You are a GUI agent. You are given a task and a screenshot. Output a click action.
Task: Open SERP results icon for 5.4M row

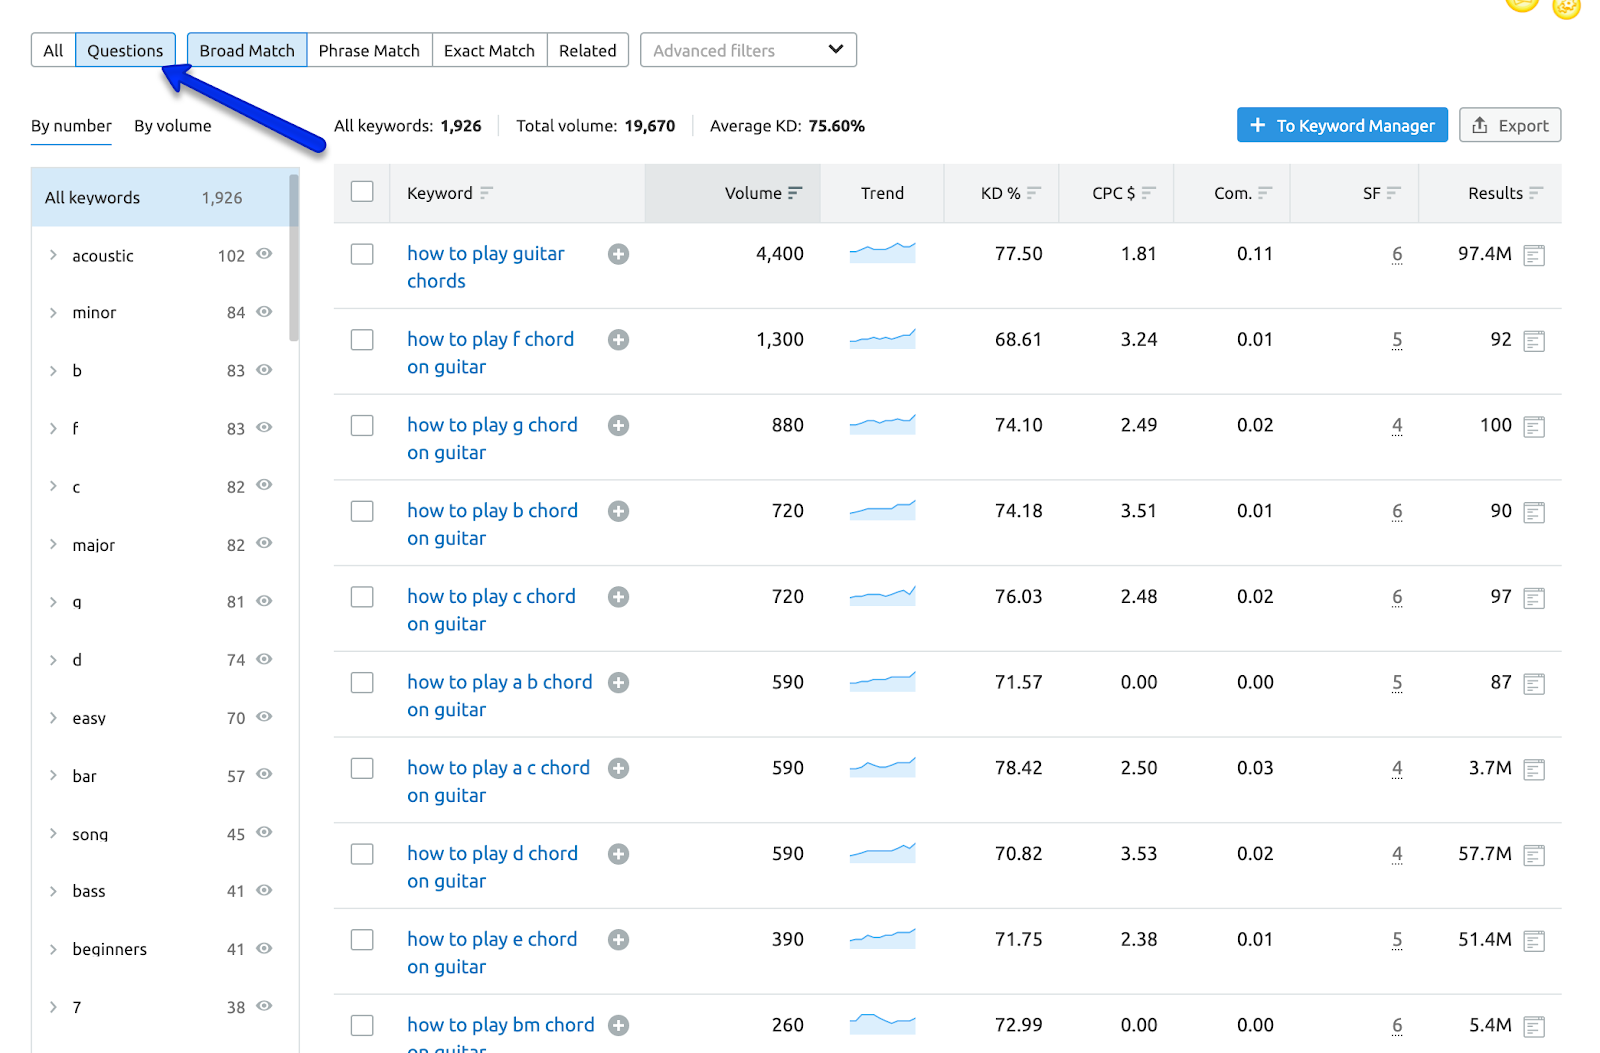click(1534, 1027)
